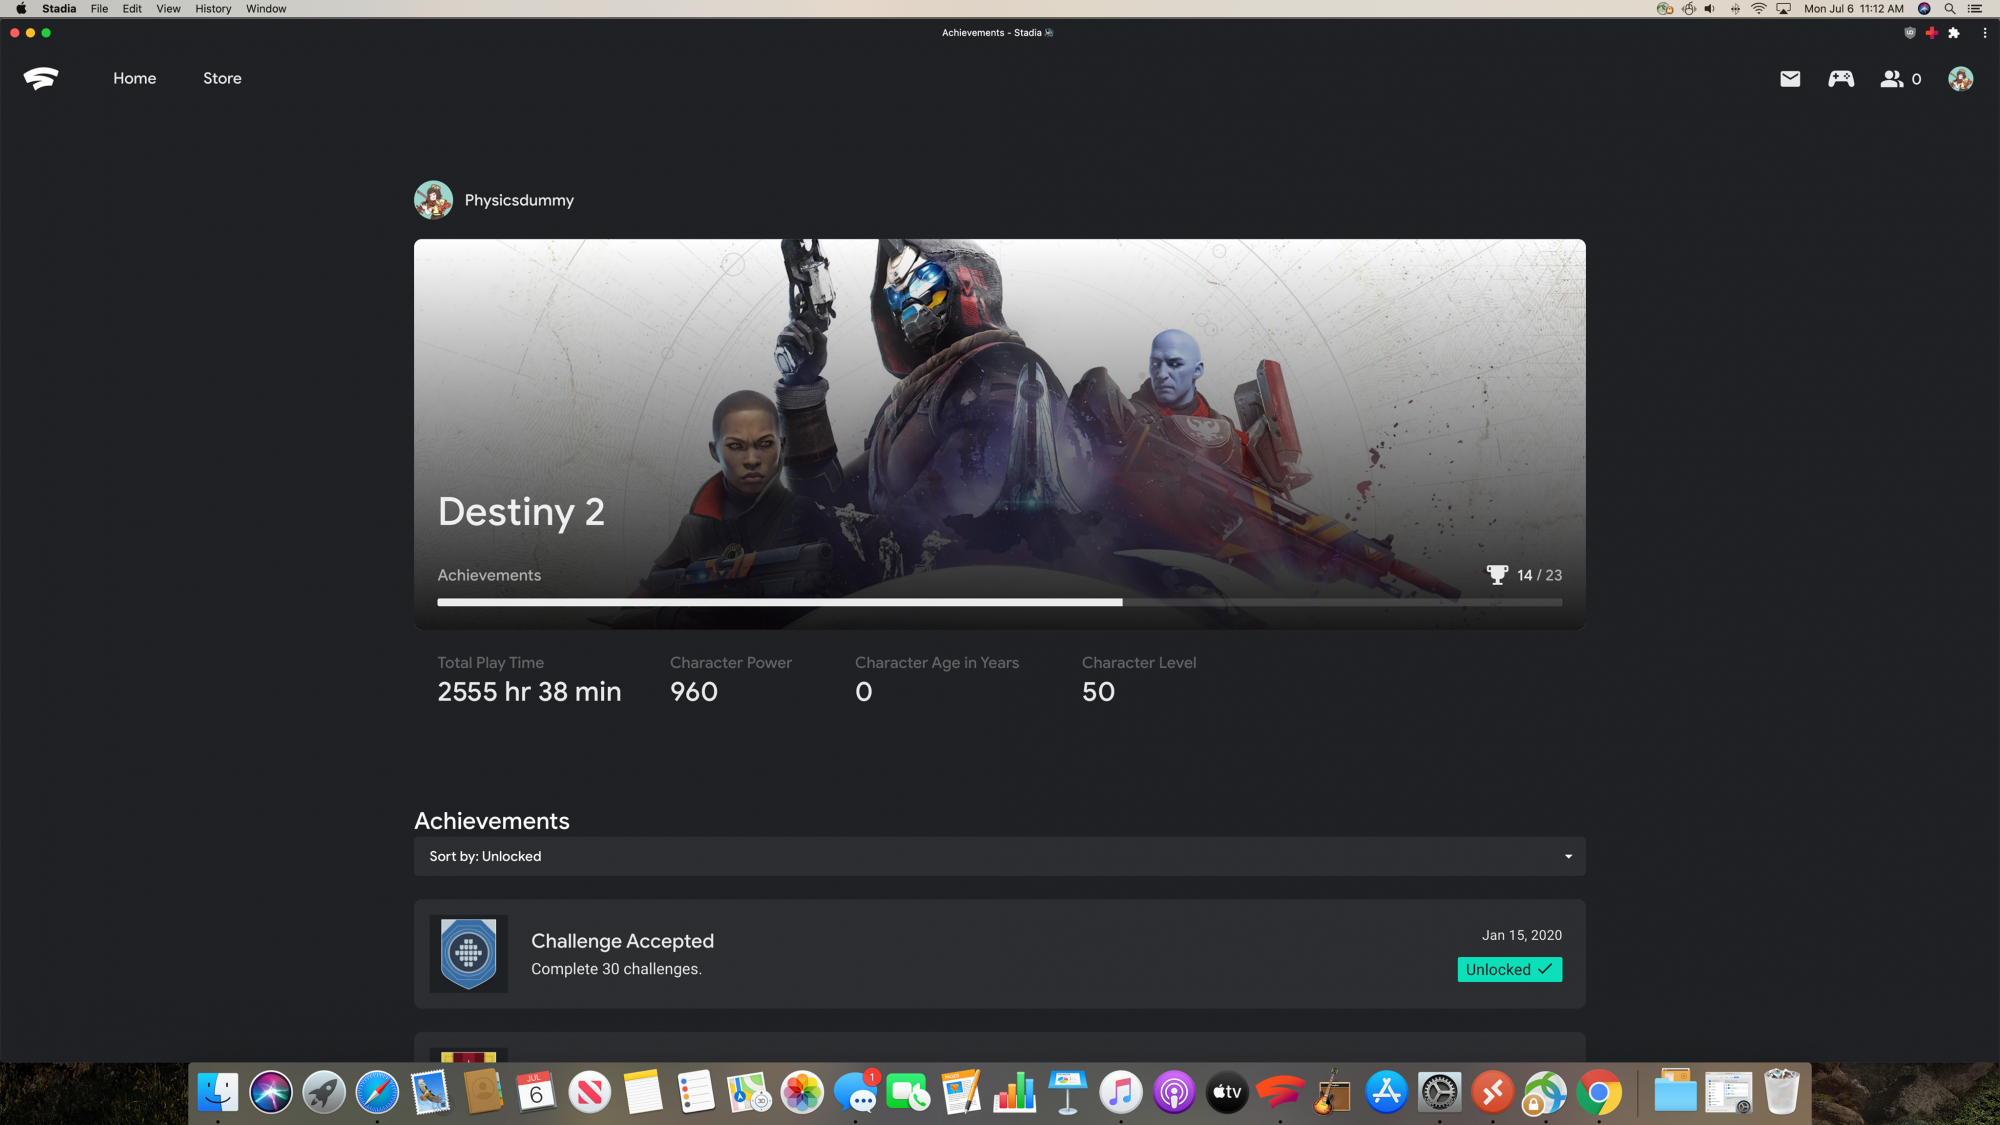Click the Destiny 2 banner image
2000x1125 pixels.
(1000, 400)
